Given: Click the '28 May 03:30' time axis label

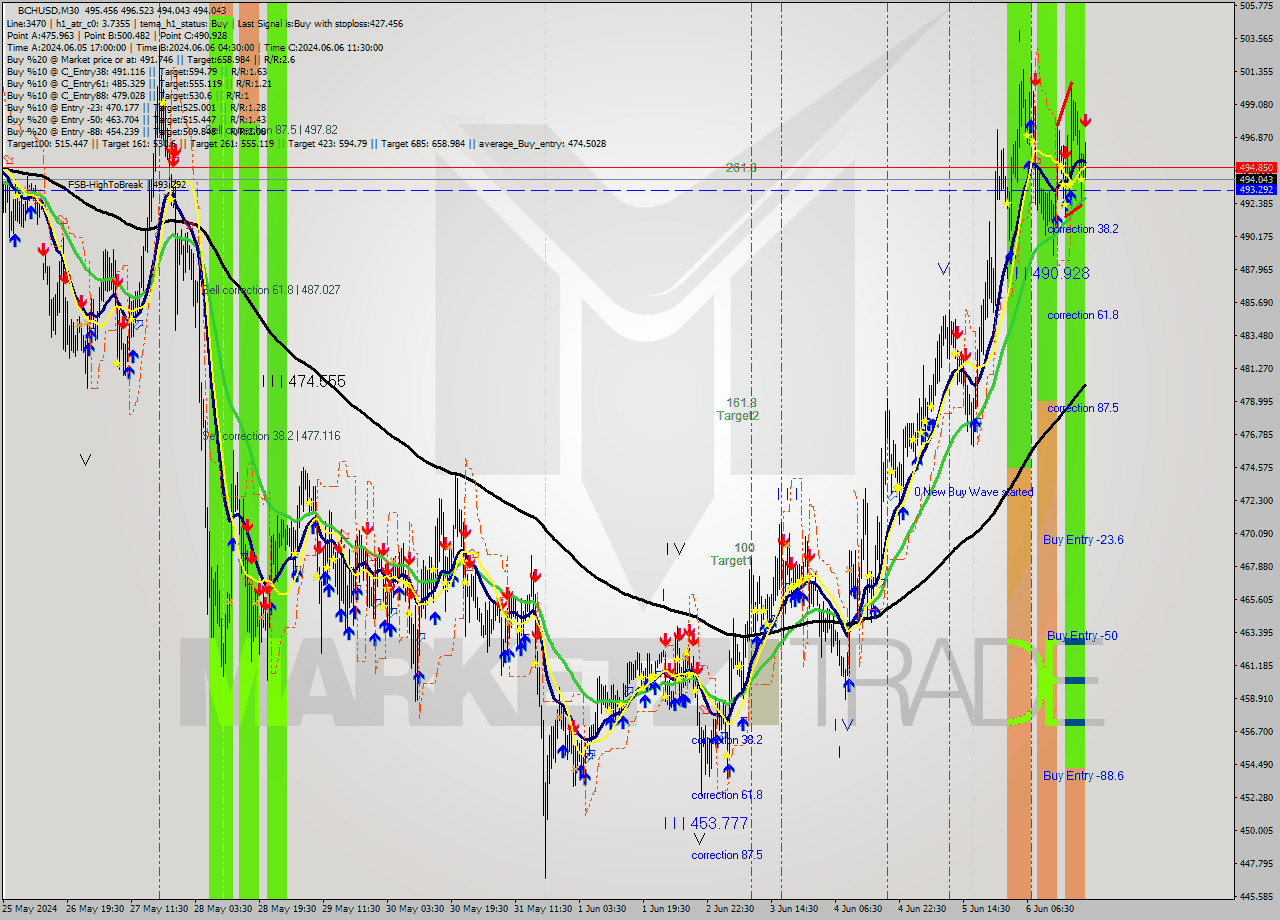Looking at the screenshot, I should 224,909.
